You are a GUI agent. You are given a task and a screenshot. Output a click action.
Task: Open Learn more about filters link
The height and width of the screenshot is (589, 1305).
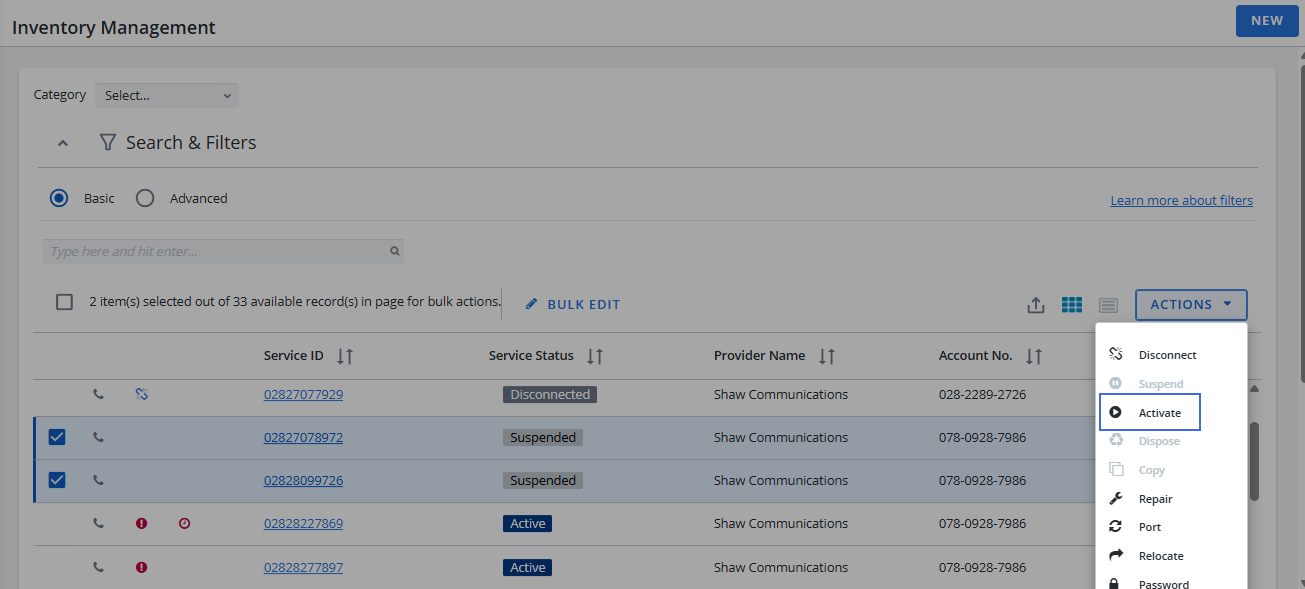[1181, 201]
